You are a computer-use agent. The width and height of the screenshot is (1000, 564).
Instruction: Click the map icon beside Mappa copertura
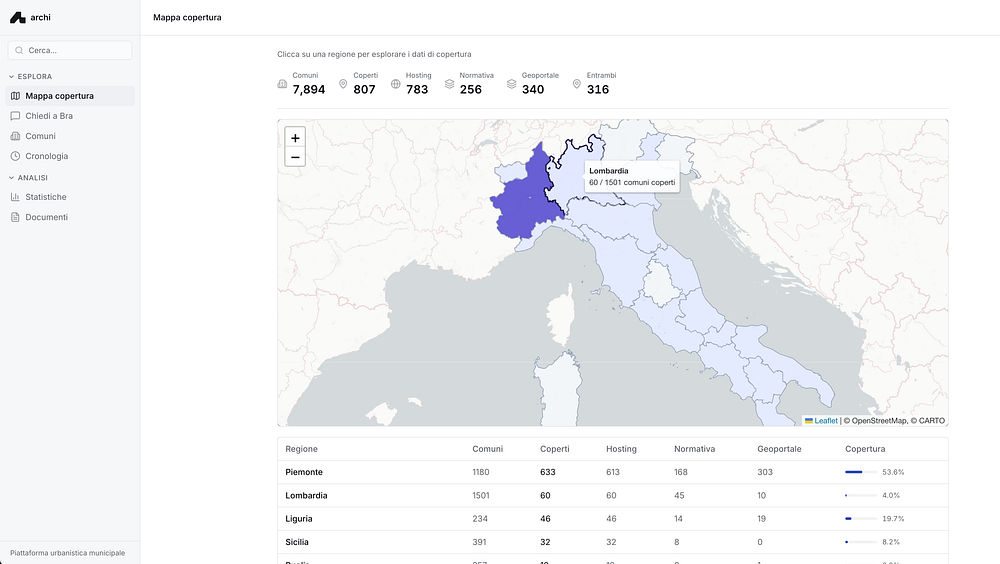15,96
